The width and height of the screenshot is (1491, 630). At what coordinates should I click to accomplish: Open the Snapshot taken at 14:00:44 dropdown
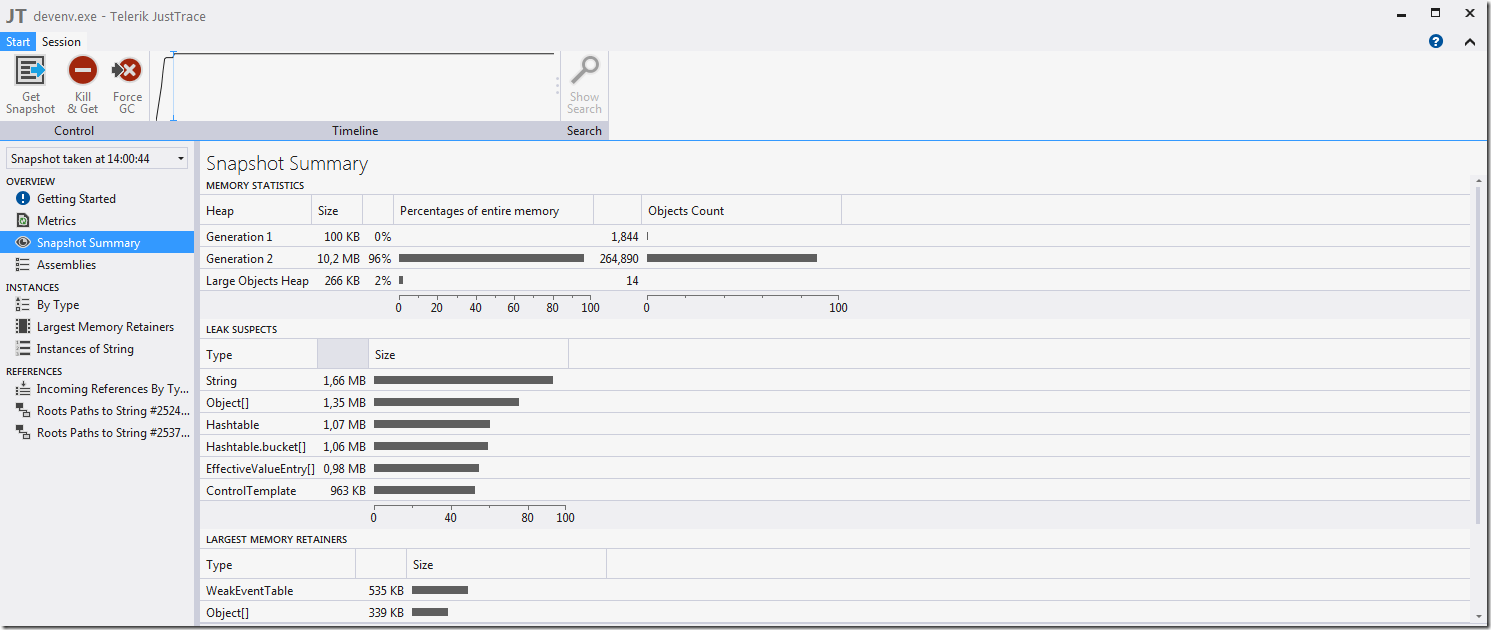point(97,159)
